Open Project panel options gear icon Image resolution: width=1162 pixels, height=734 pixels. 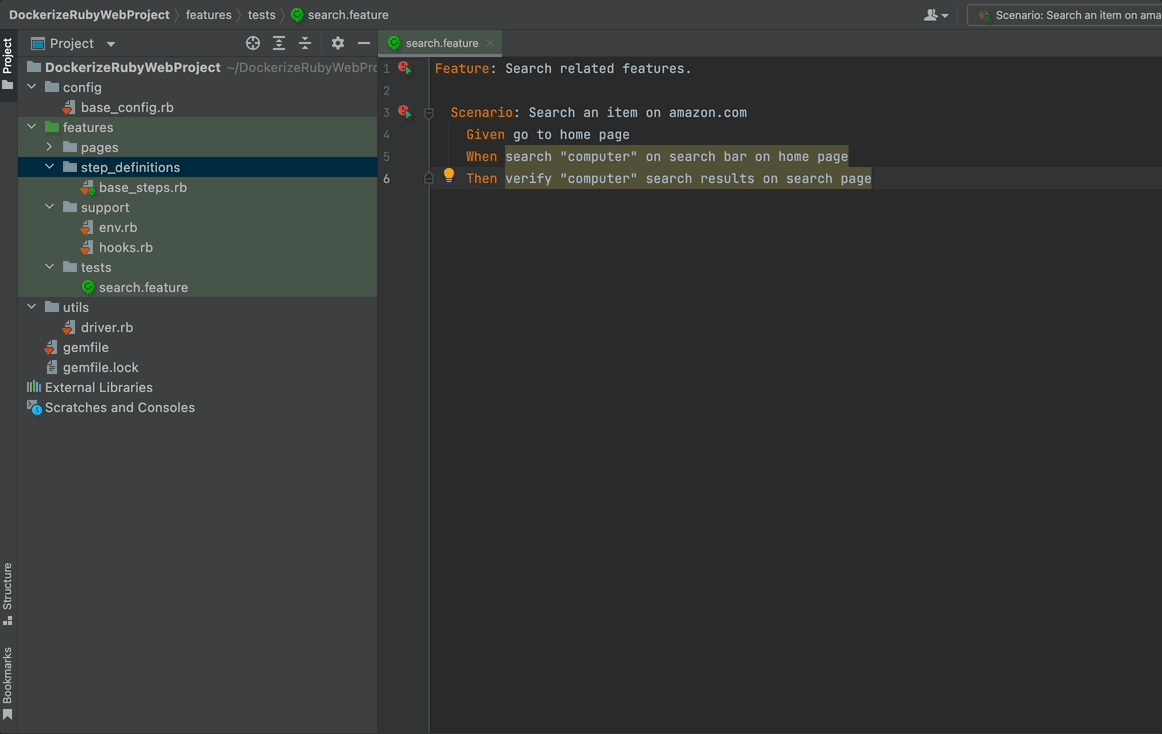point(337,43)
